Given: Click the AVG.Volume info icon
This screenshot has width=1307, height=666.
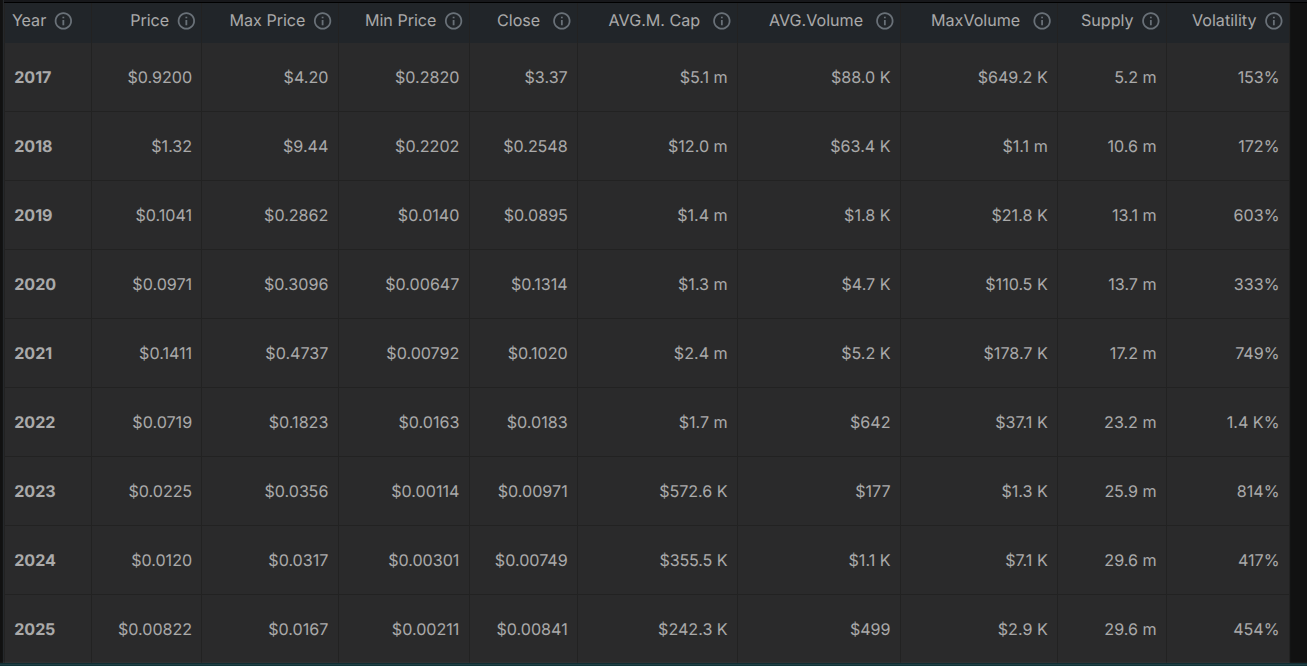Looking at the screenshot, I should click(x=885, y=21).
